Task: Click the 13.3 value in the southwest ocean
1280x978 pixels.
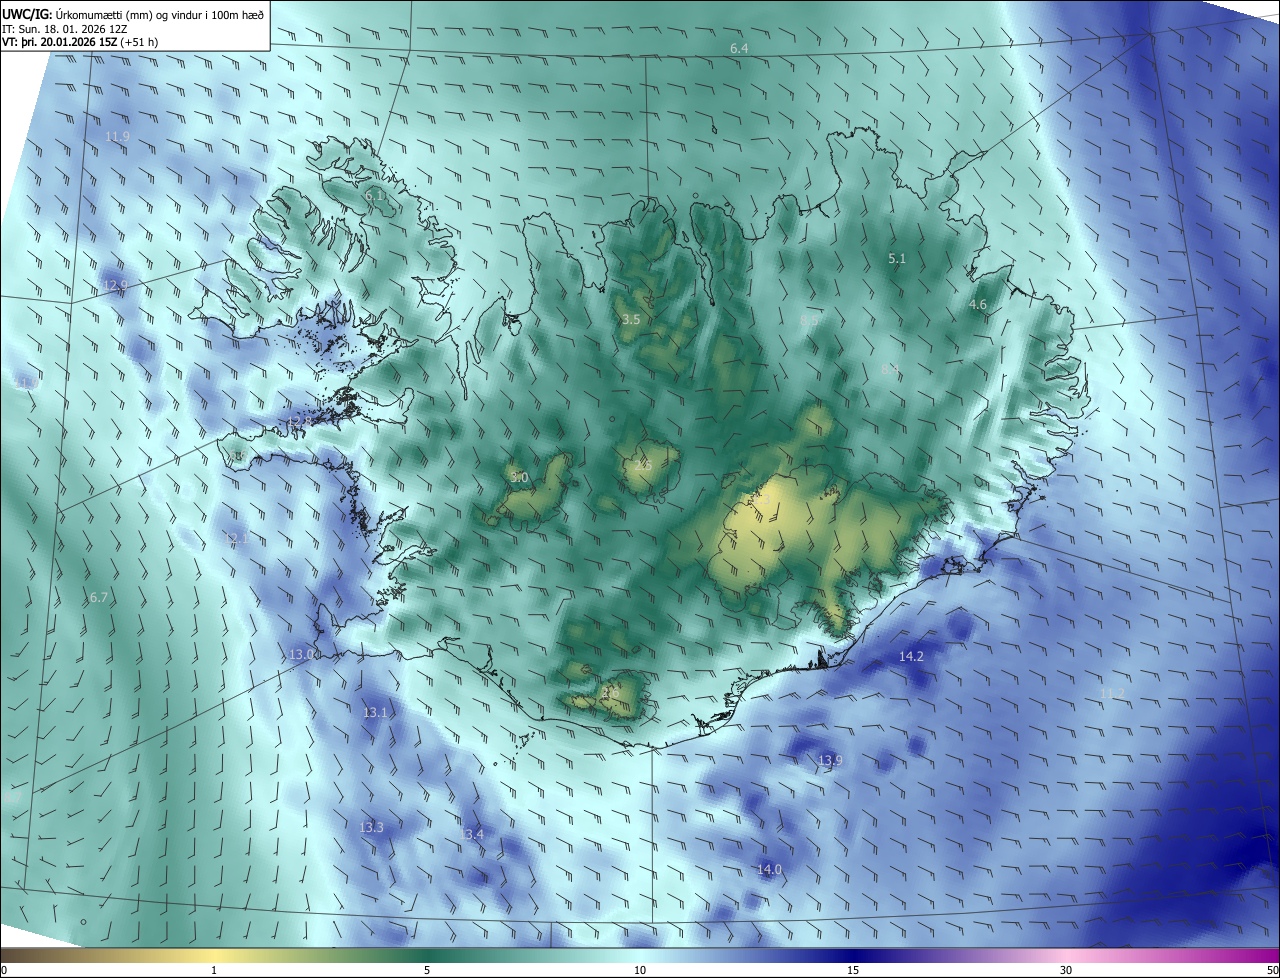Action: coord(371,828)
